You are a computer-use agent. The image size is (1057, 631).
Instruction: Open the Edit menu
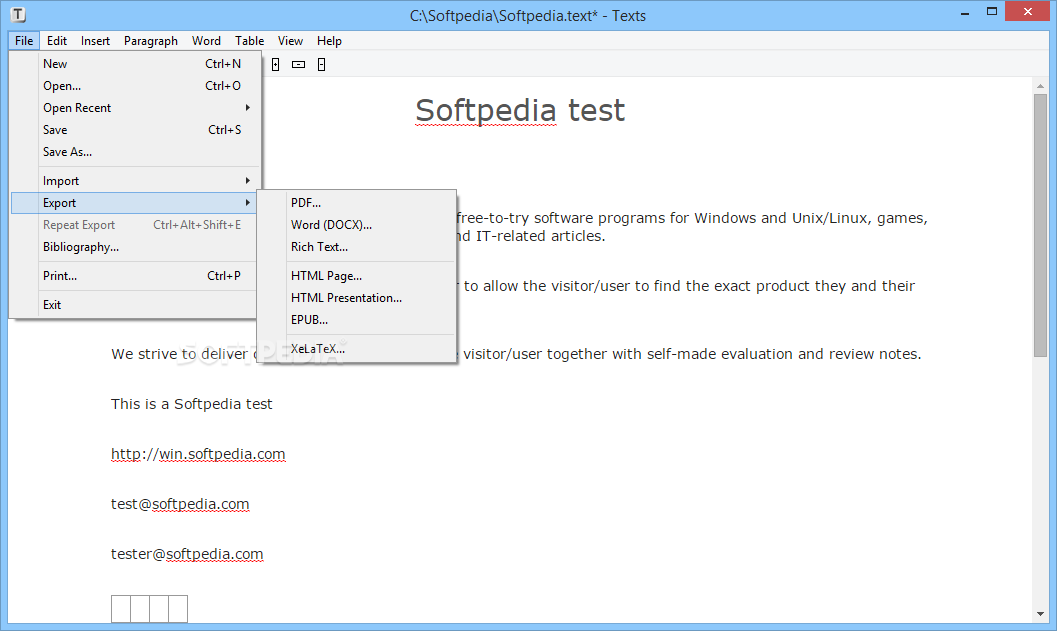pos(57,40)
